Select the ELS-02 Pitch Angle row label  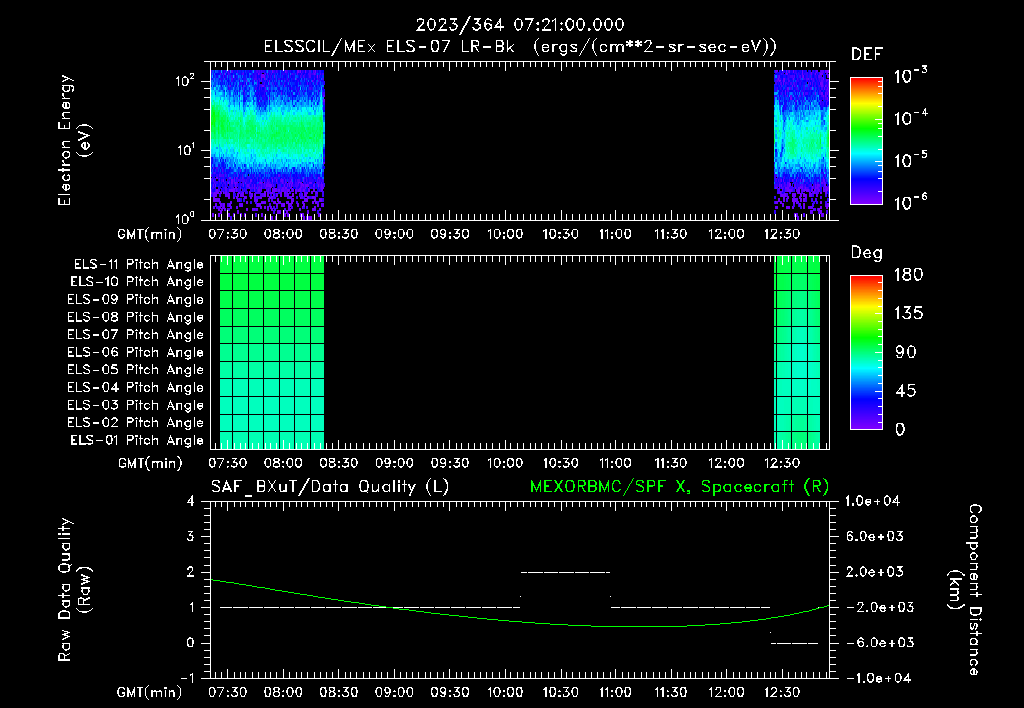(x=136, y=423)
